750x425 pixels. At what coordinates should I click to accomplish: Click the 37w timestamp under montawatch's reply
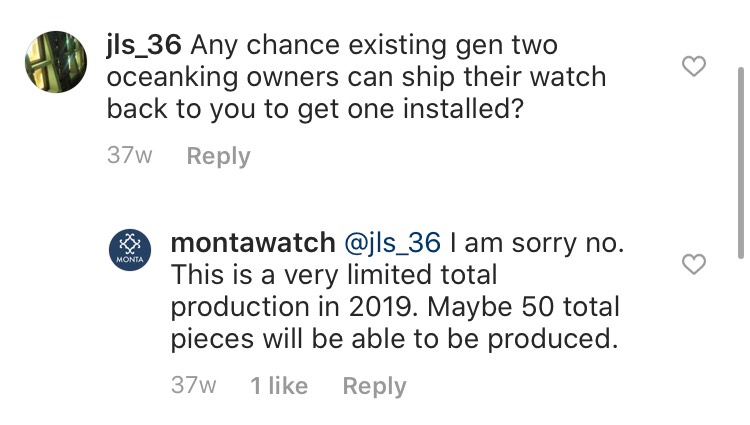pyautogui.click(x=194, y=385)
